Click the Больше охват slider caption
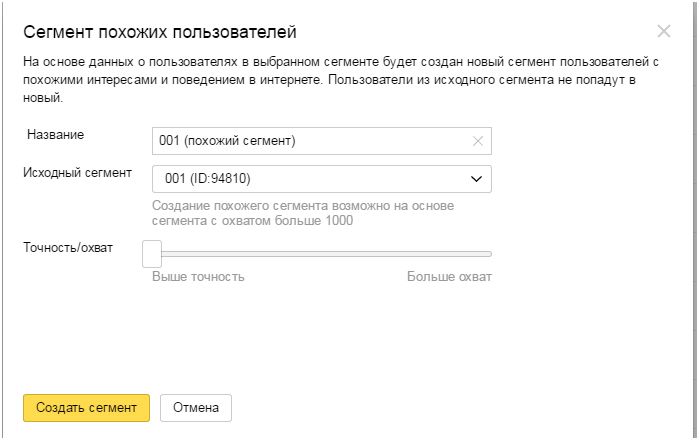Image resolution: width=699 pixels, height=440 pixels. coord(449,276)
